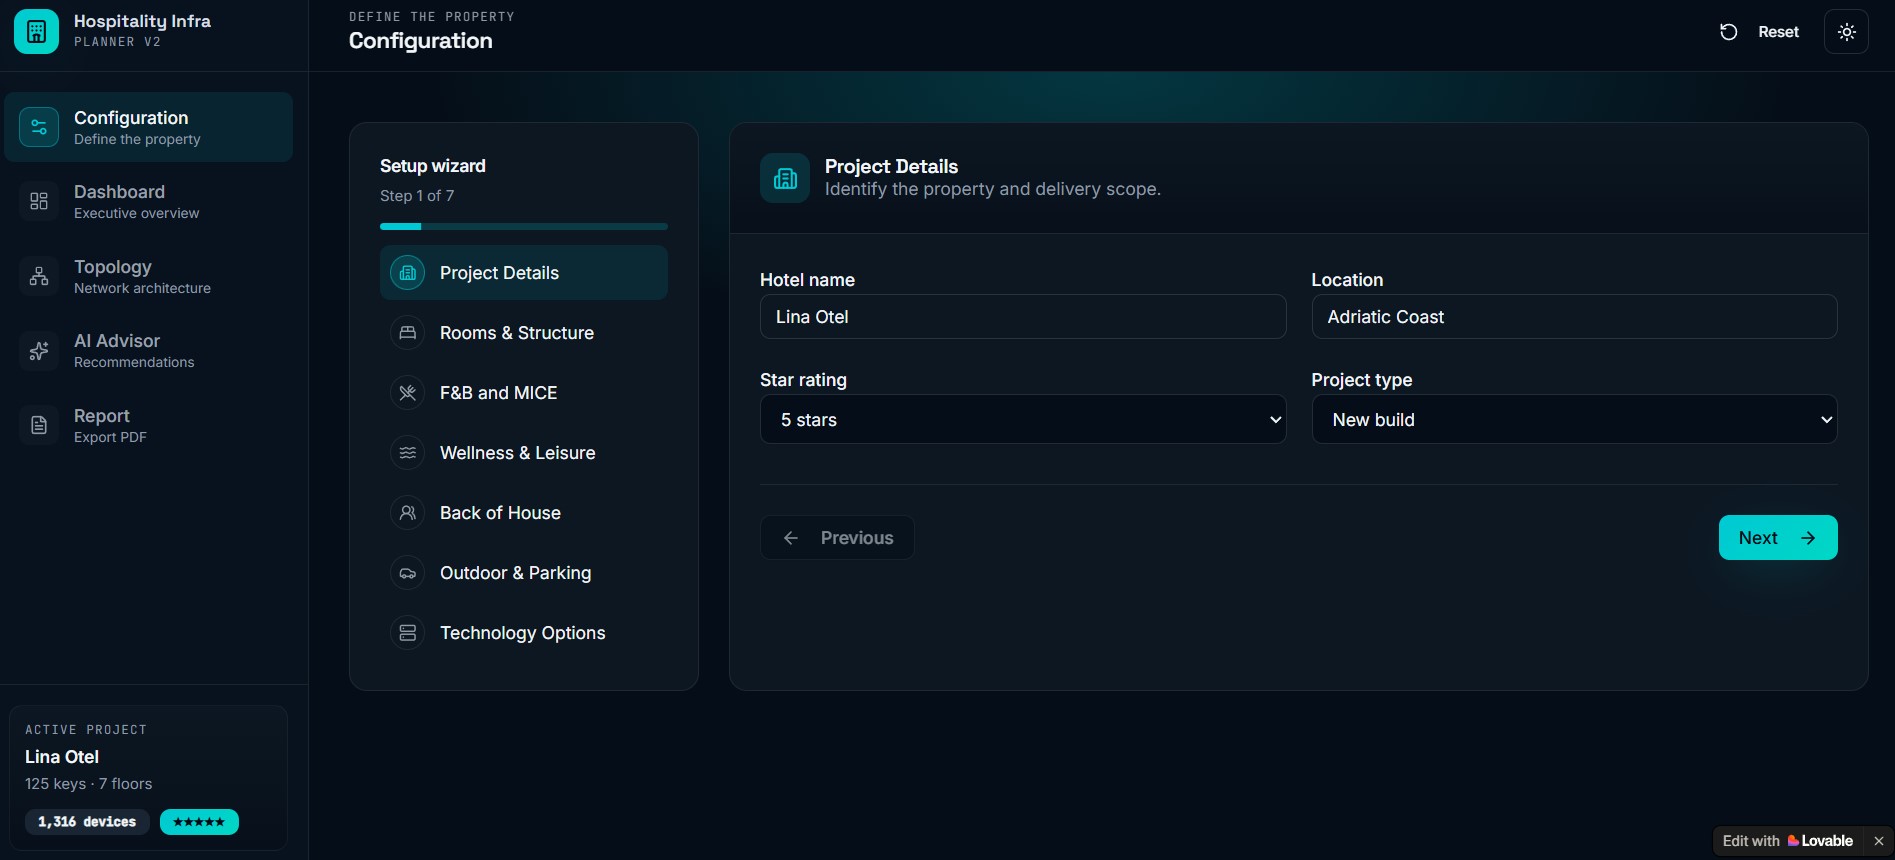Open the Dashboard grid icon in sidebar
The width and height of the screenshot is (1895, 860).
tap(39, 201)
